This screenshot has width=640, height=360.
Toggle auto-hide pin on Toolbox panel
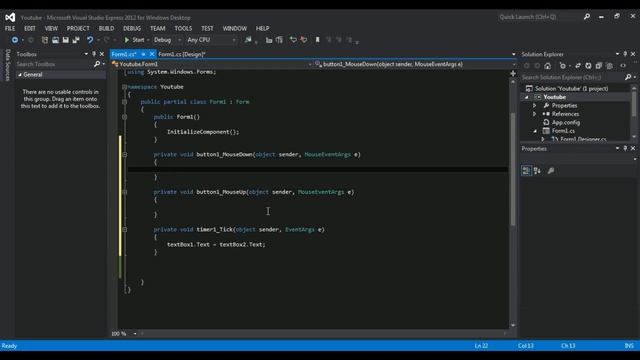coord(94,54)
